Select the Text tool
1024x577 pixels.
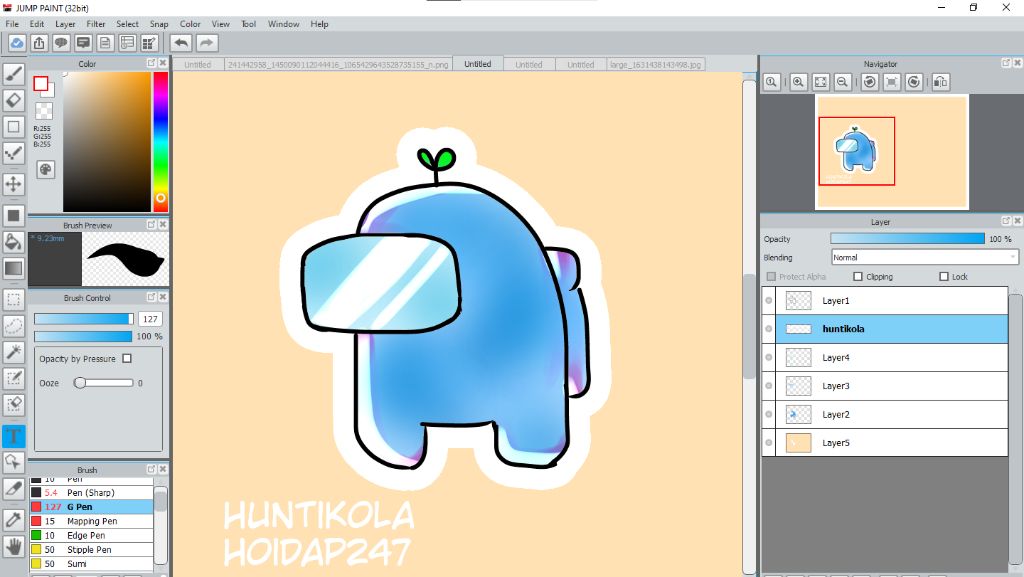coord(14,436)
